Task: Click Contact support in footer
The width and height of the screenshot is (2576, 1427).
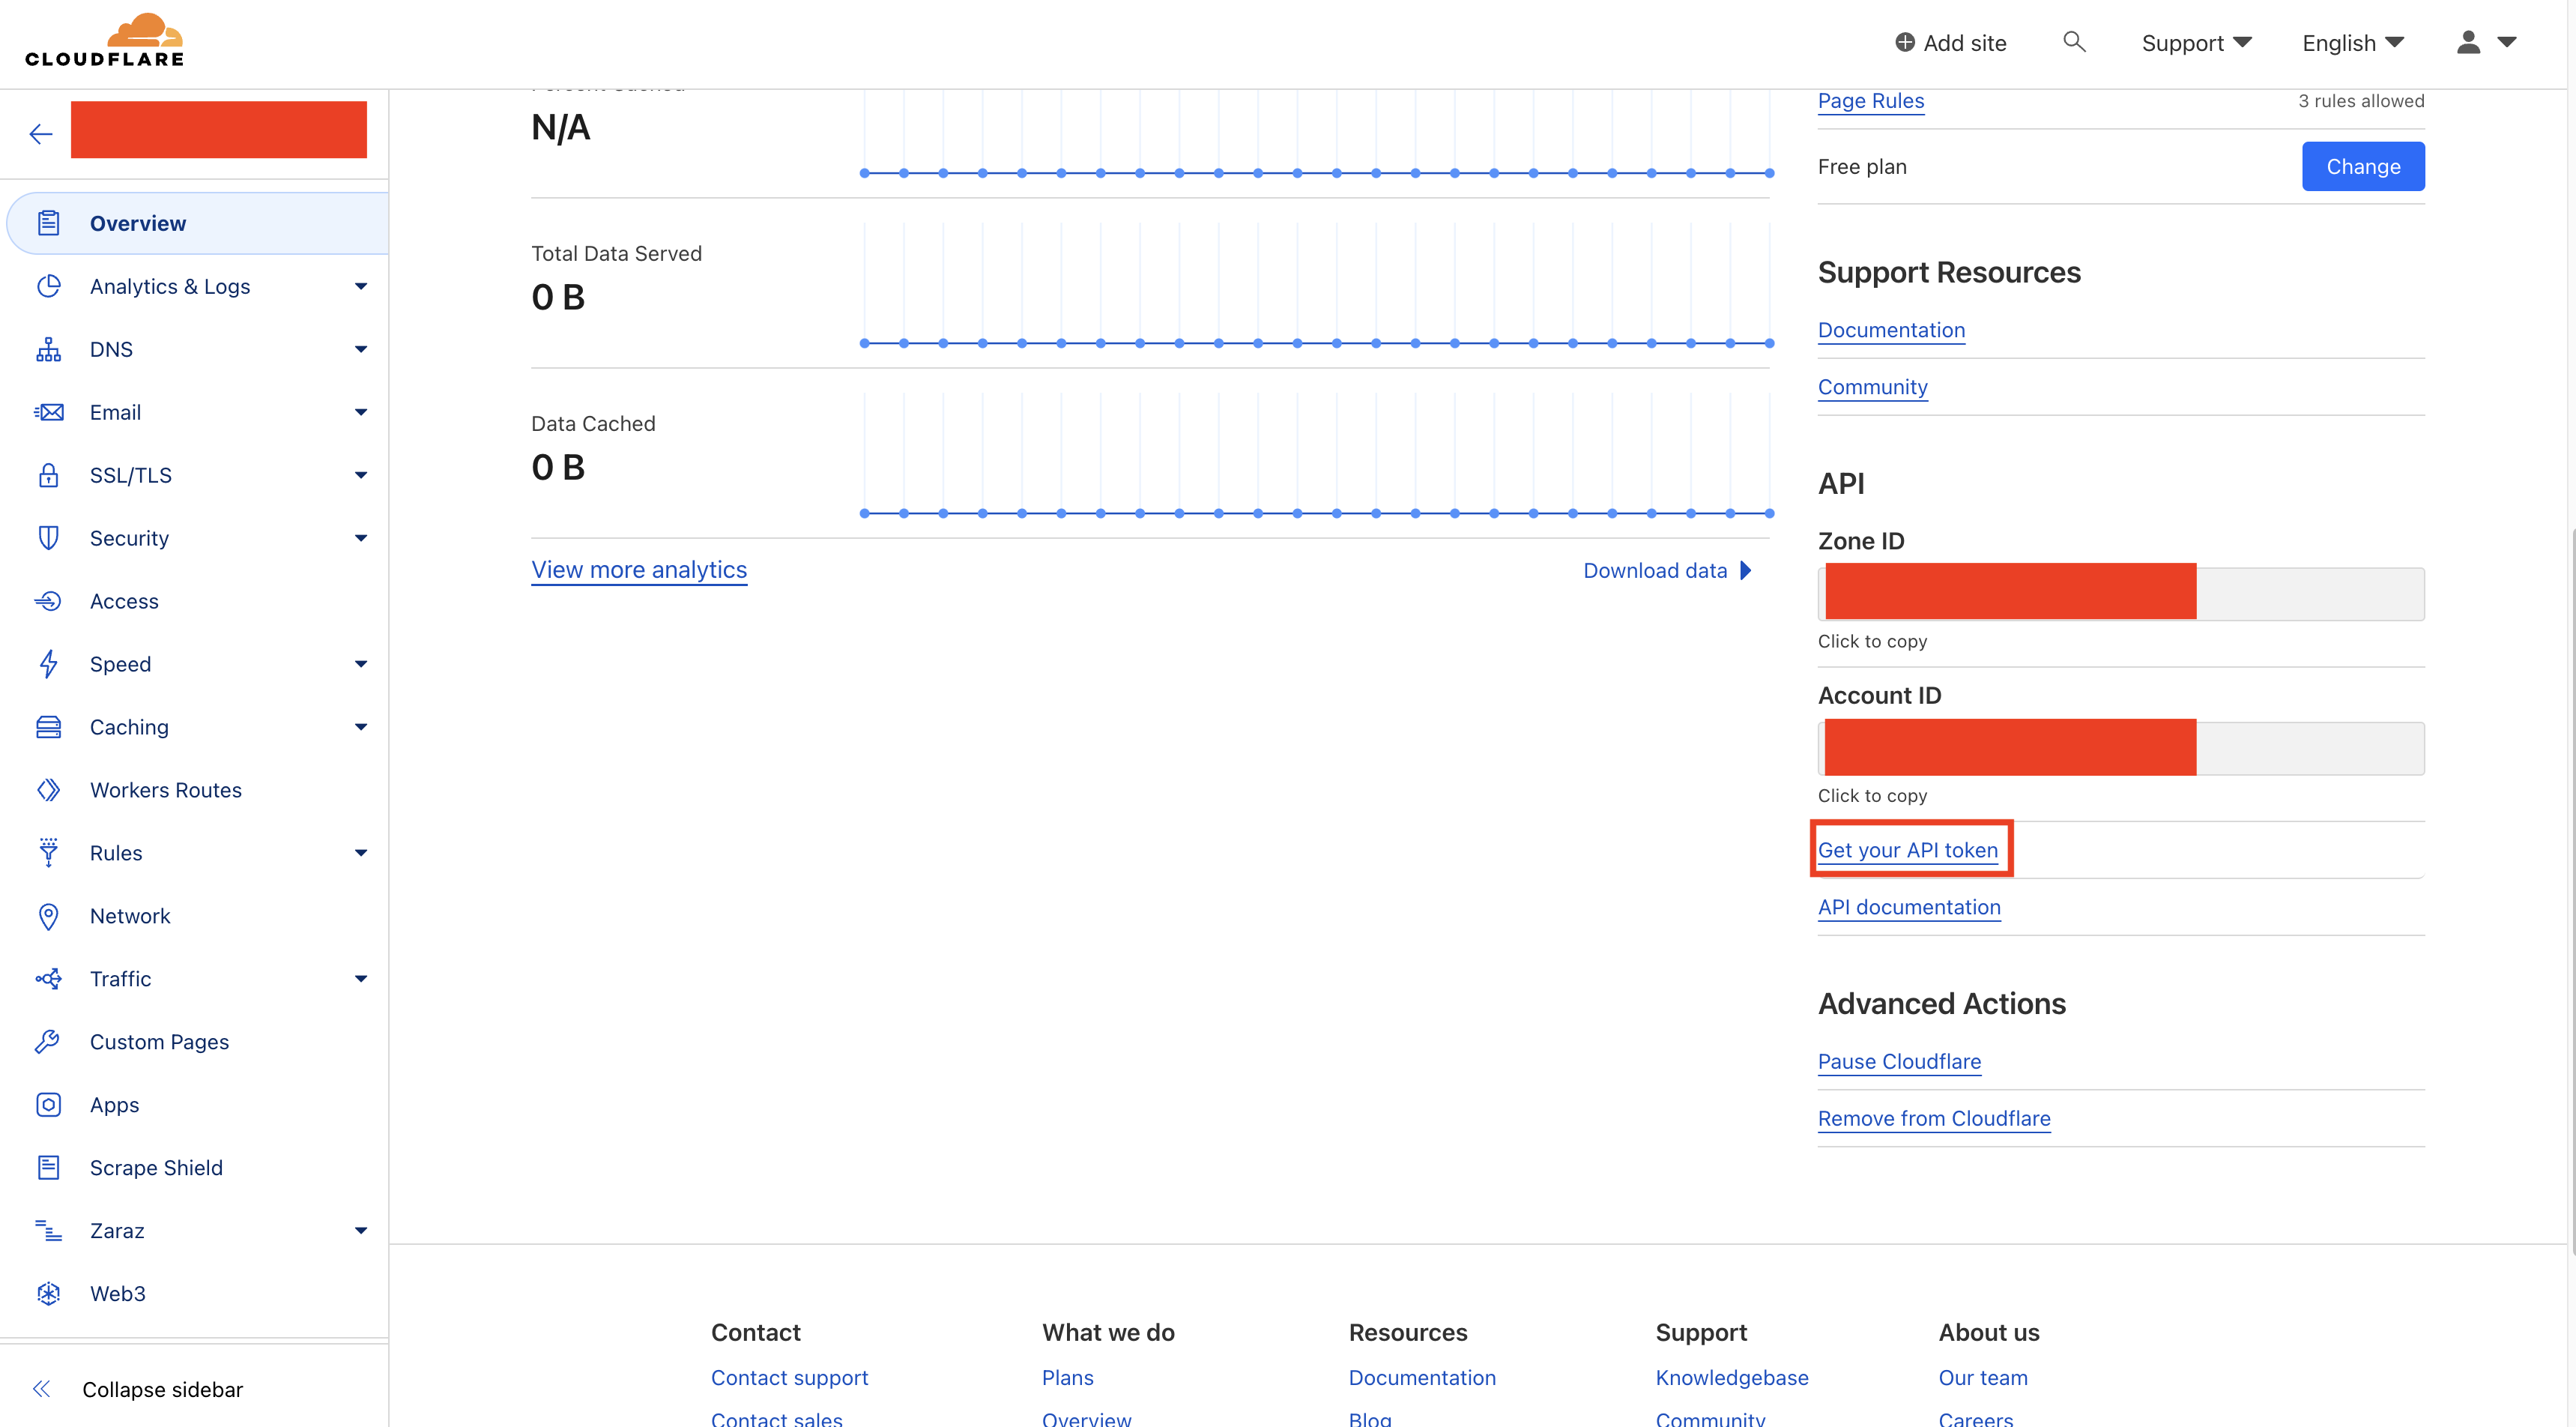Action: [x=789, y=1377]
